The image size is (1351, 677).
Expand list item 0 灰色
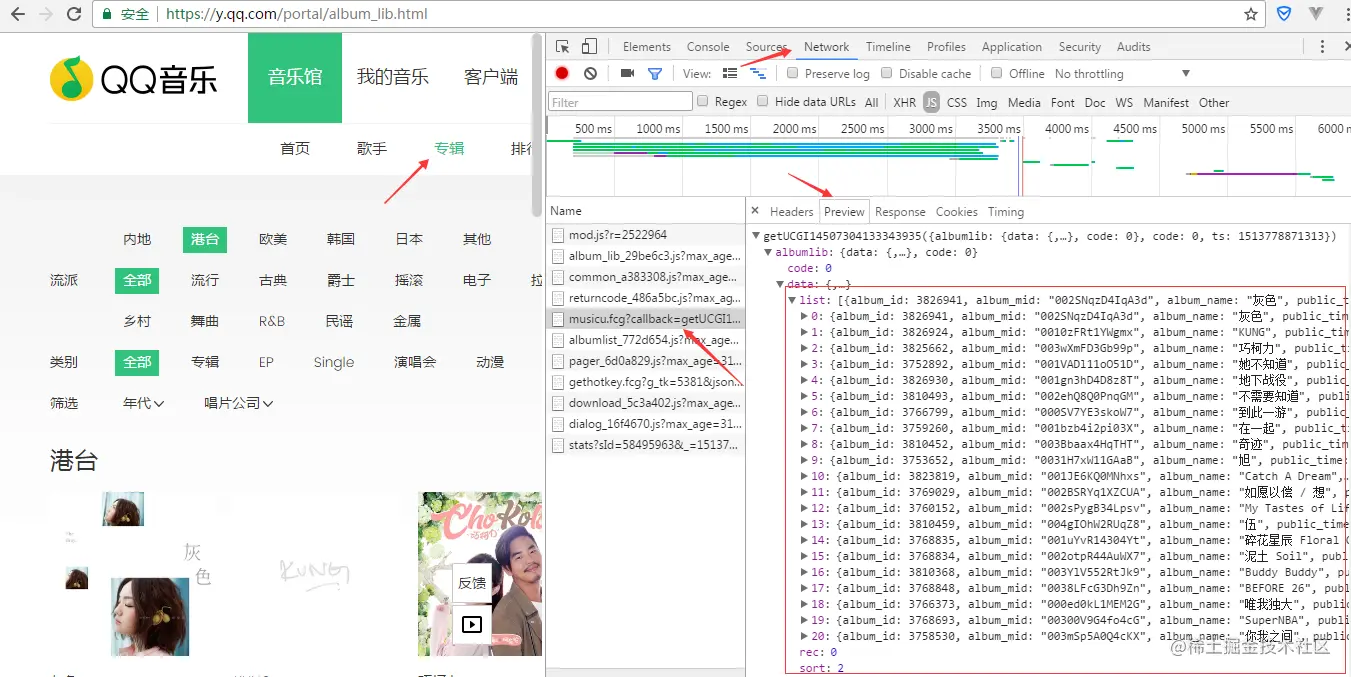(x=805, y=317)
